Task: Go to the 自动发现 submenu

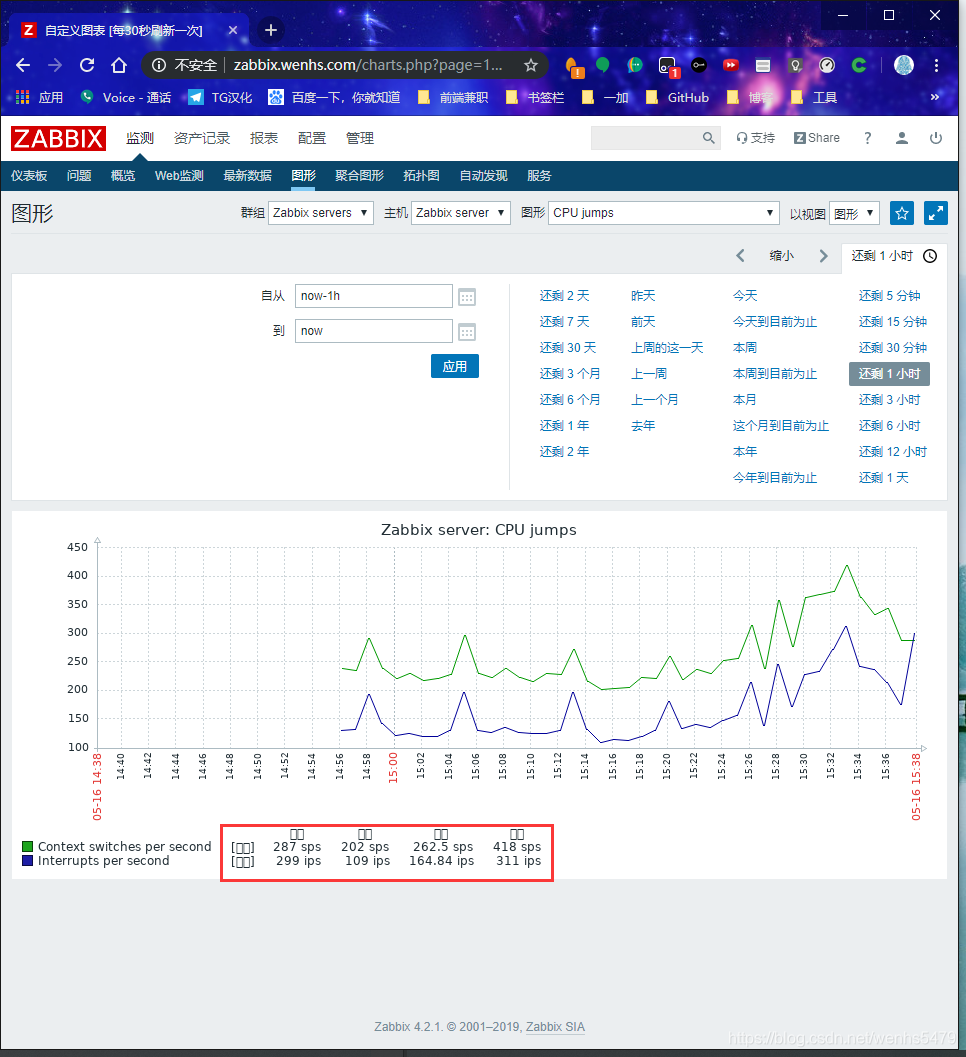Action: [x=483, y=175]
